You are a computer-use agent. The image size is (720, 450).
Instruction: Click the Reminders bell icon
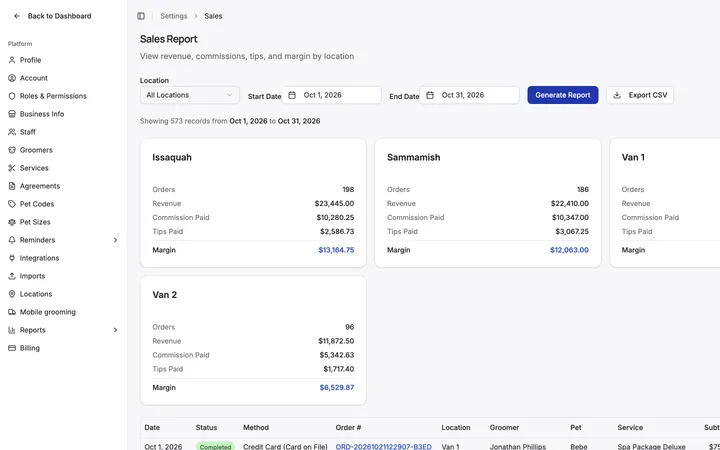click(12, 240)
